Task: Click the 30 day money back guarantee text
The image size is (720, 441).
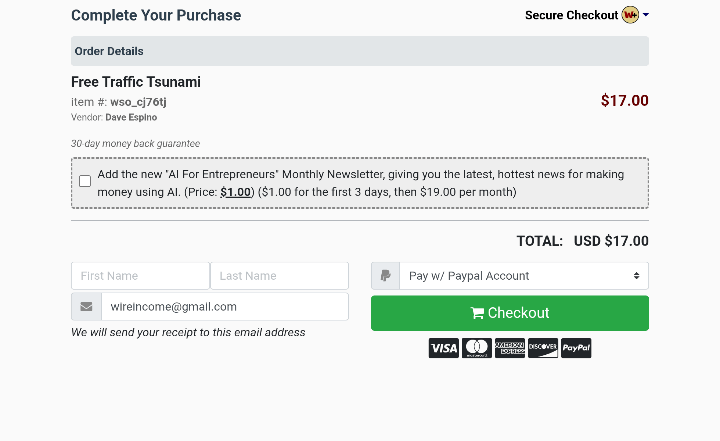Action: [x=135, y=143]
